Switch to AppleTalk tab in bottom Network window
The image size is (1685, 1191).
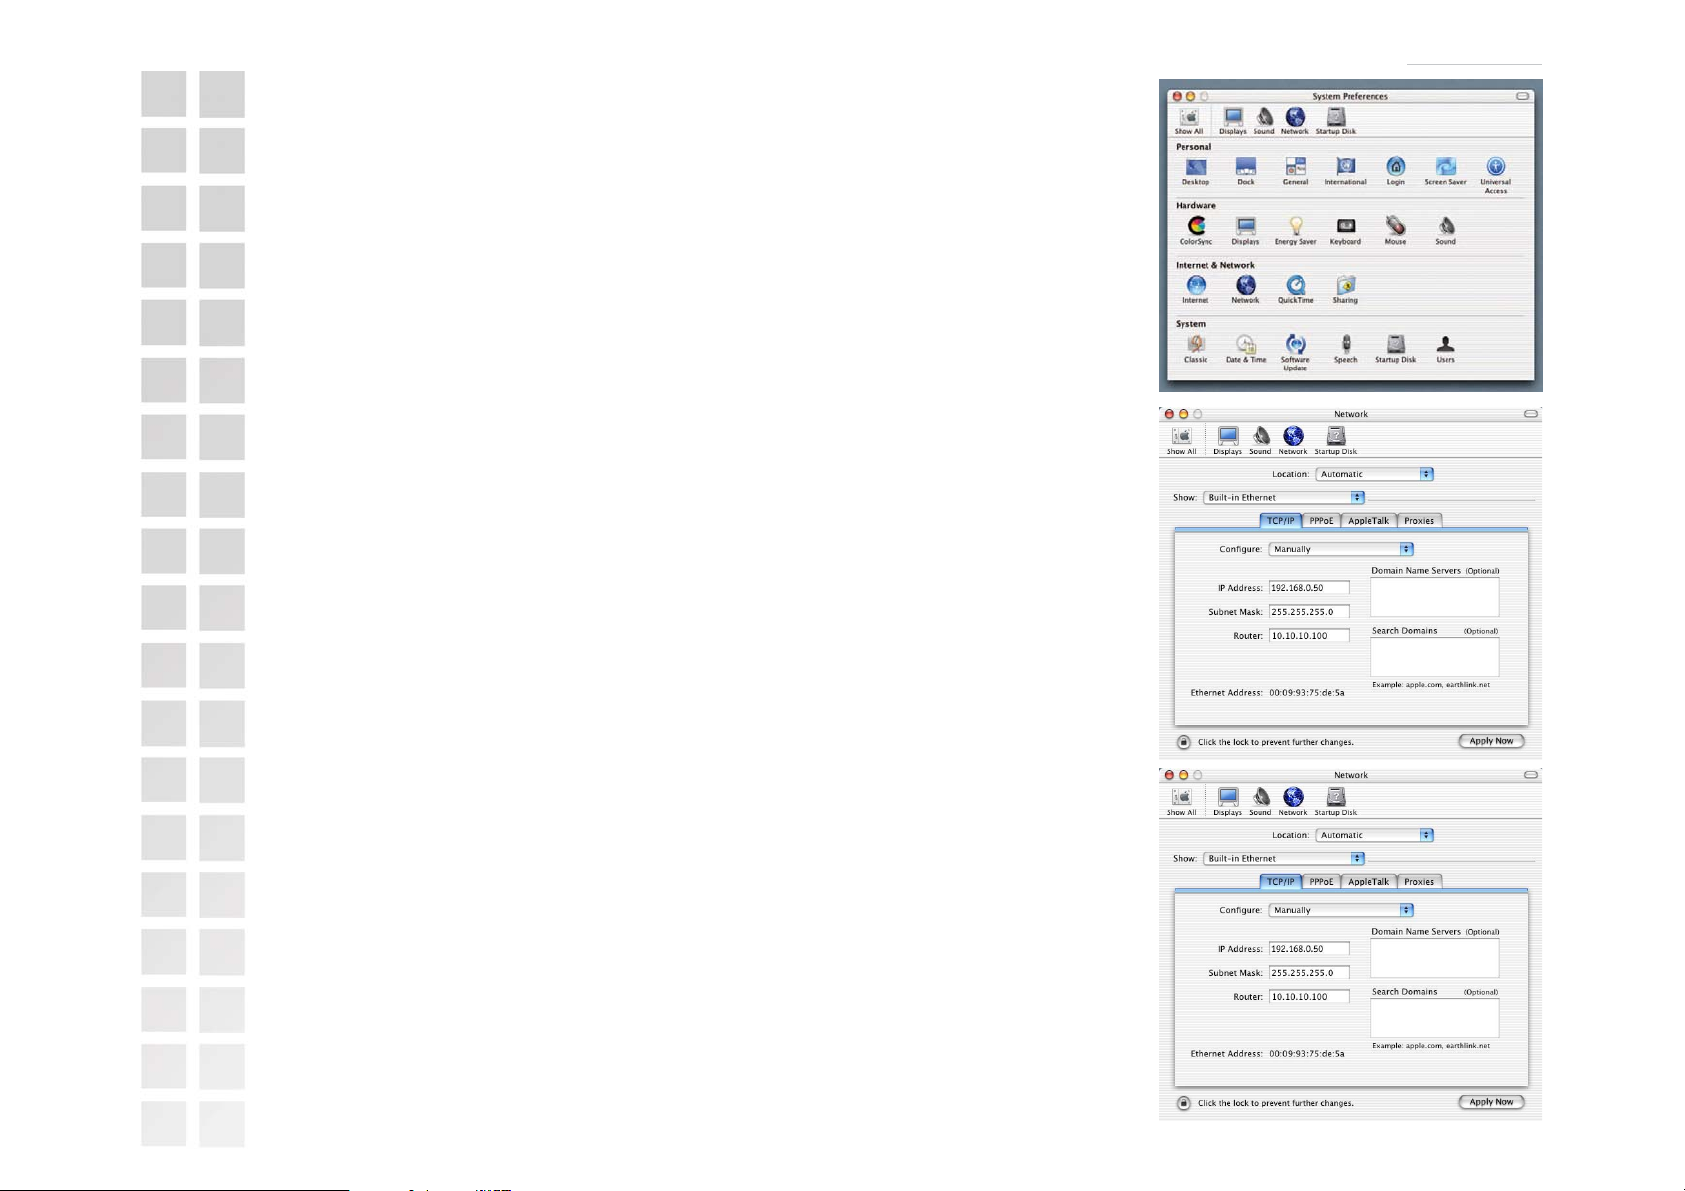pyautogui.click(x=1369, y=881)
